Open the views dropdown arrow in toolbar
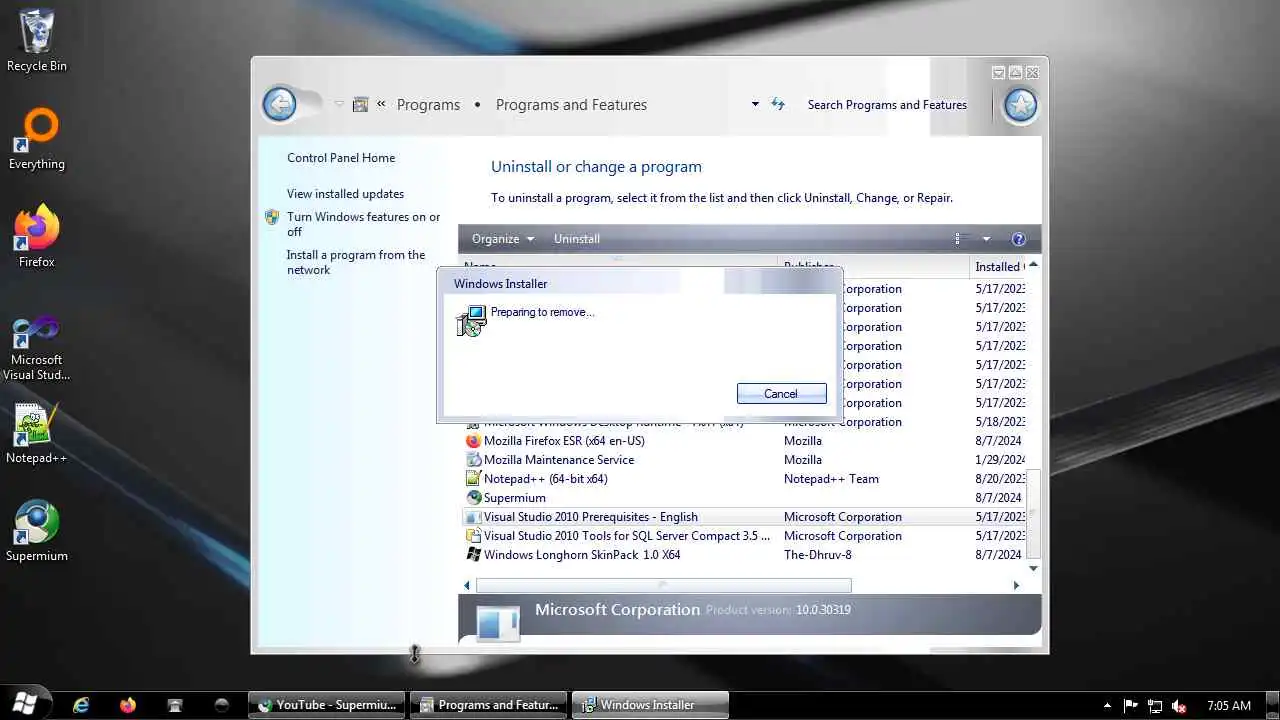 coord(986,239)
